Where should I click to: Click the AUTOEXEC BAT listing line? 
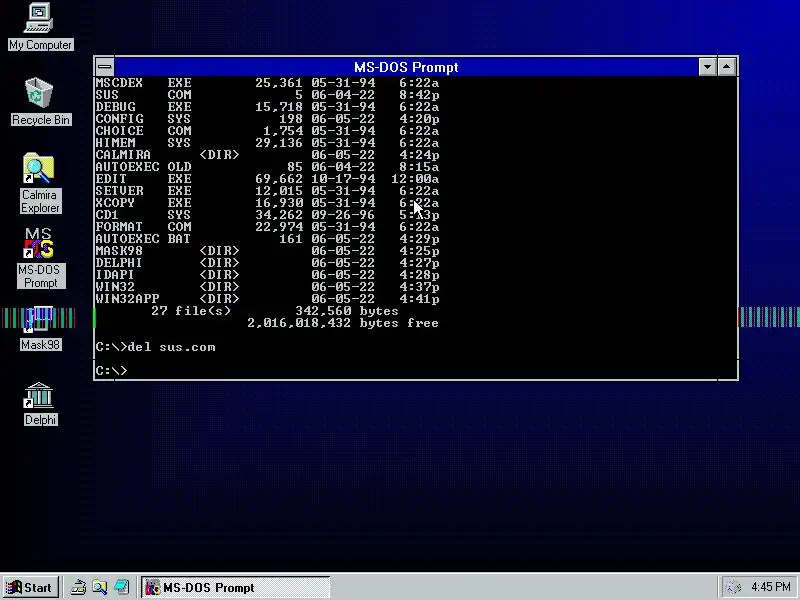click(x=267, y=239)
